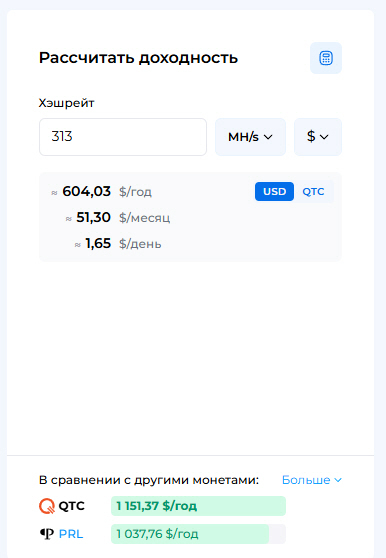
Task: Open the PRL coin link
Action: tap(71, 534)
